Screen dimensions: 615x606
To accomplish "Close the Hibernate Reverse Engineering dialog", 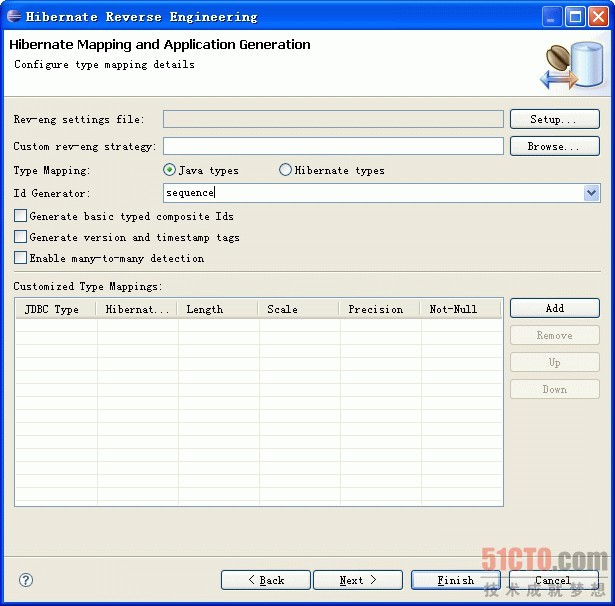I will (598, 17).
